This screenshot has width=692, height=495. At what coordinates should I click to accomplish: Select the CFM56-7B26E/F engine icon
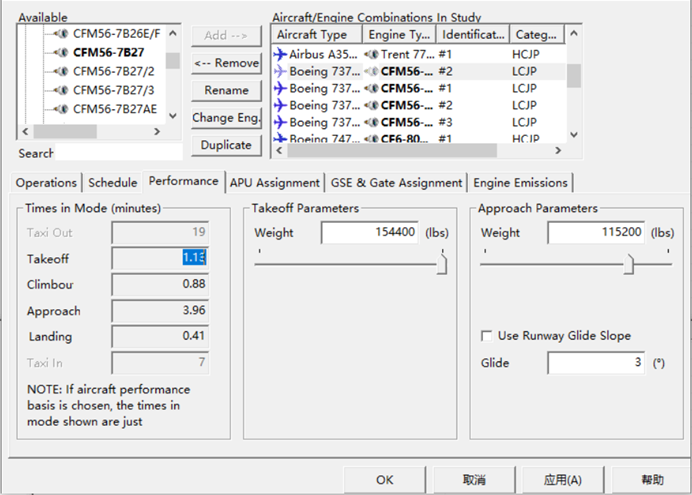coord(61,34)
